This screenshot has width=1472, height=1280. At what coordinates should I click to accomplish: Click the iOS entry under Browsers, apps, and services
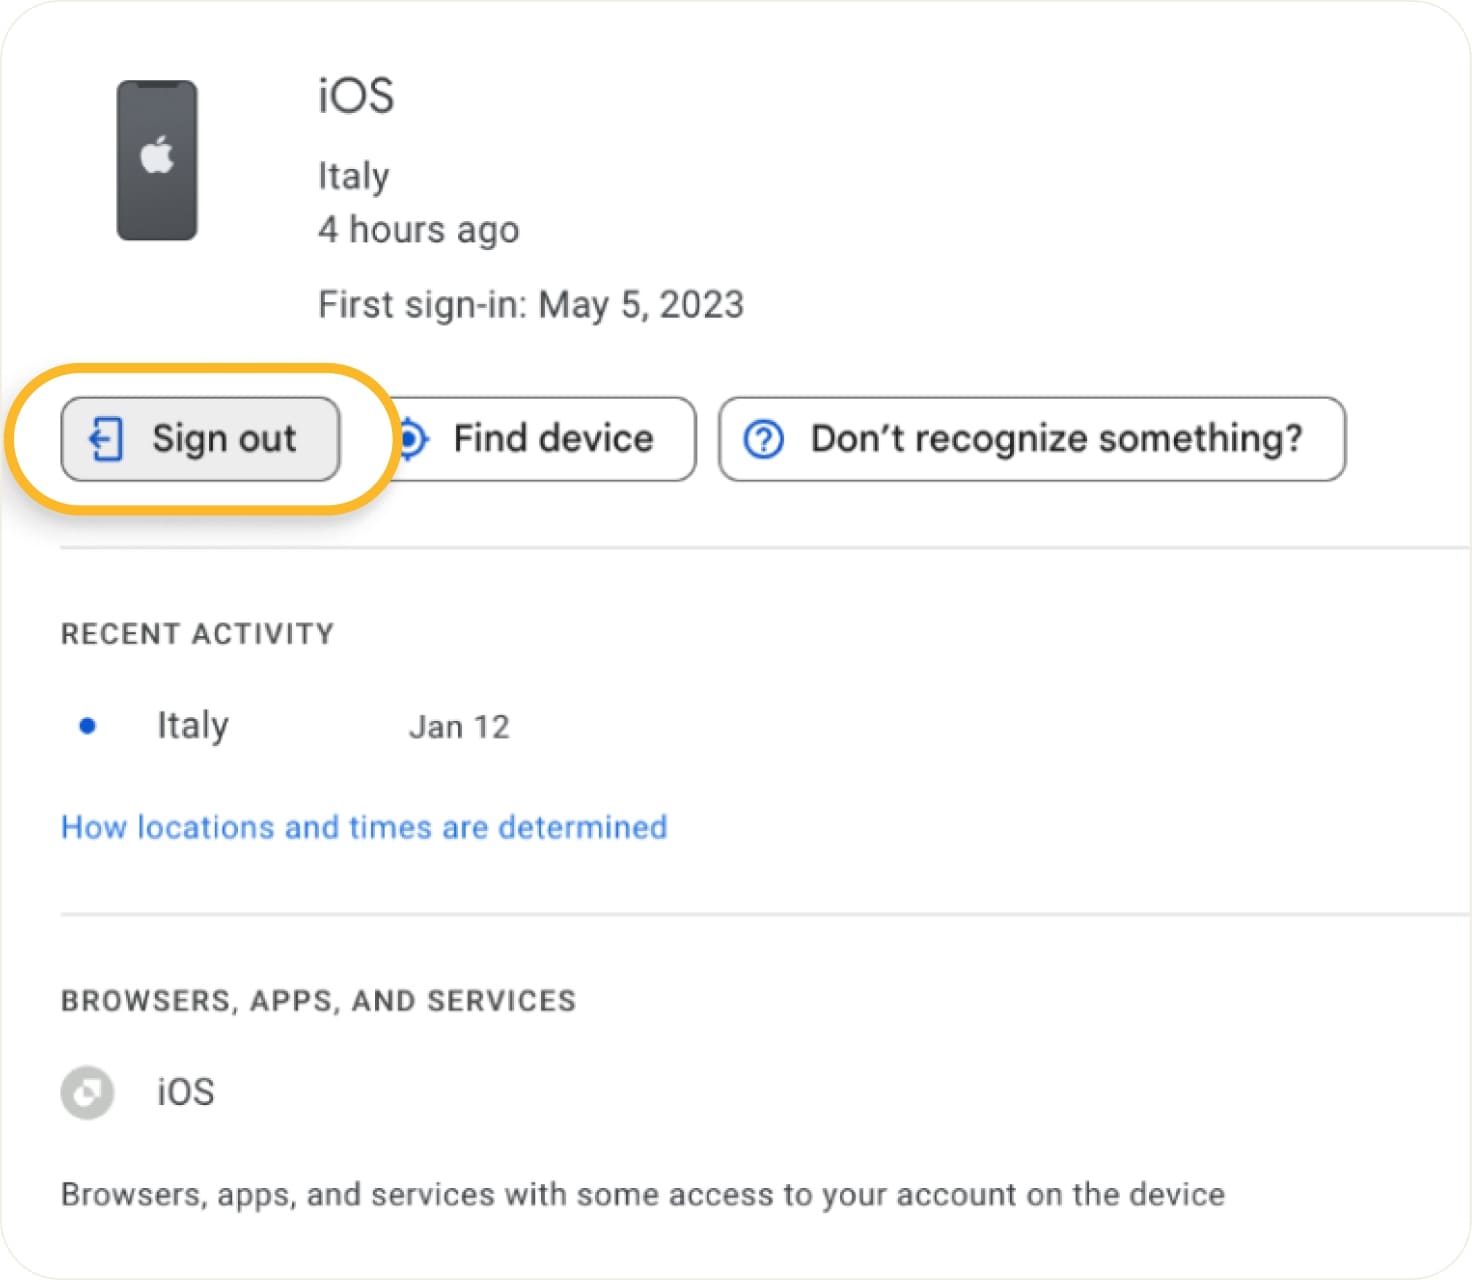click(185, 1092)
